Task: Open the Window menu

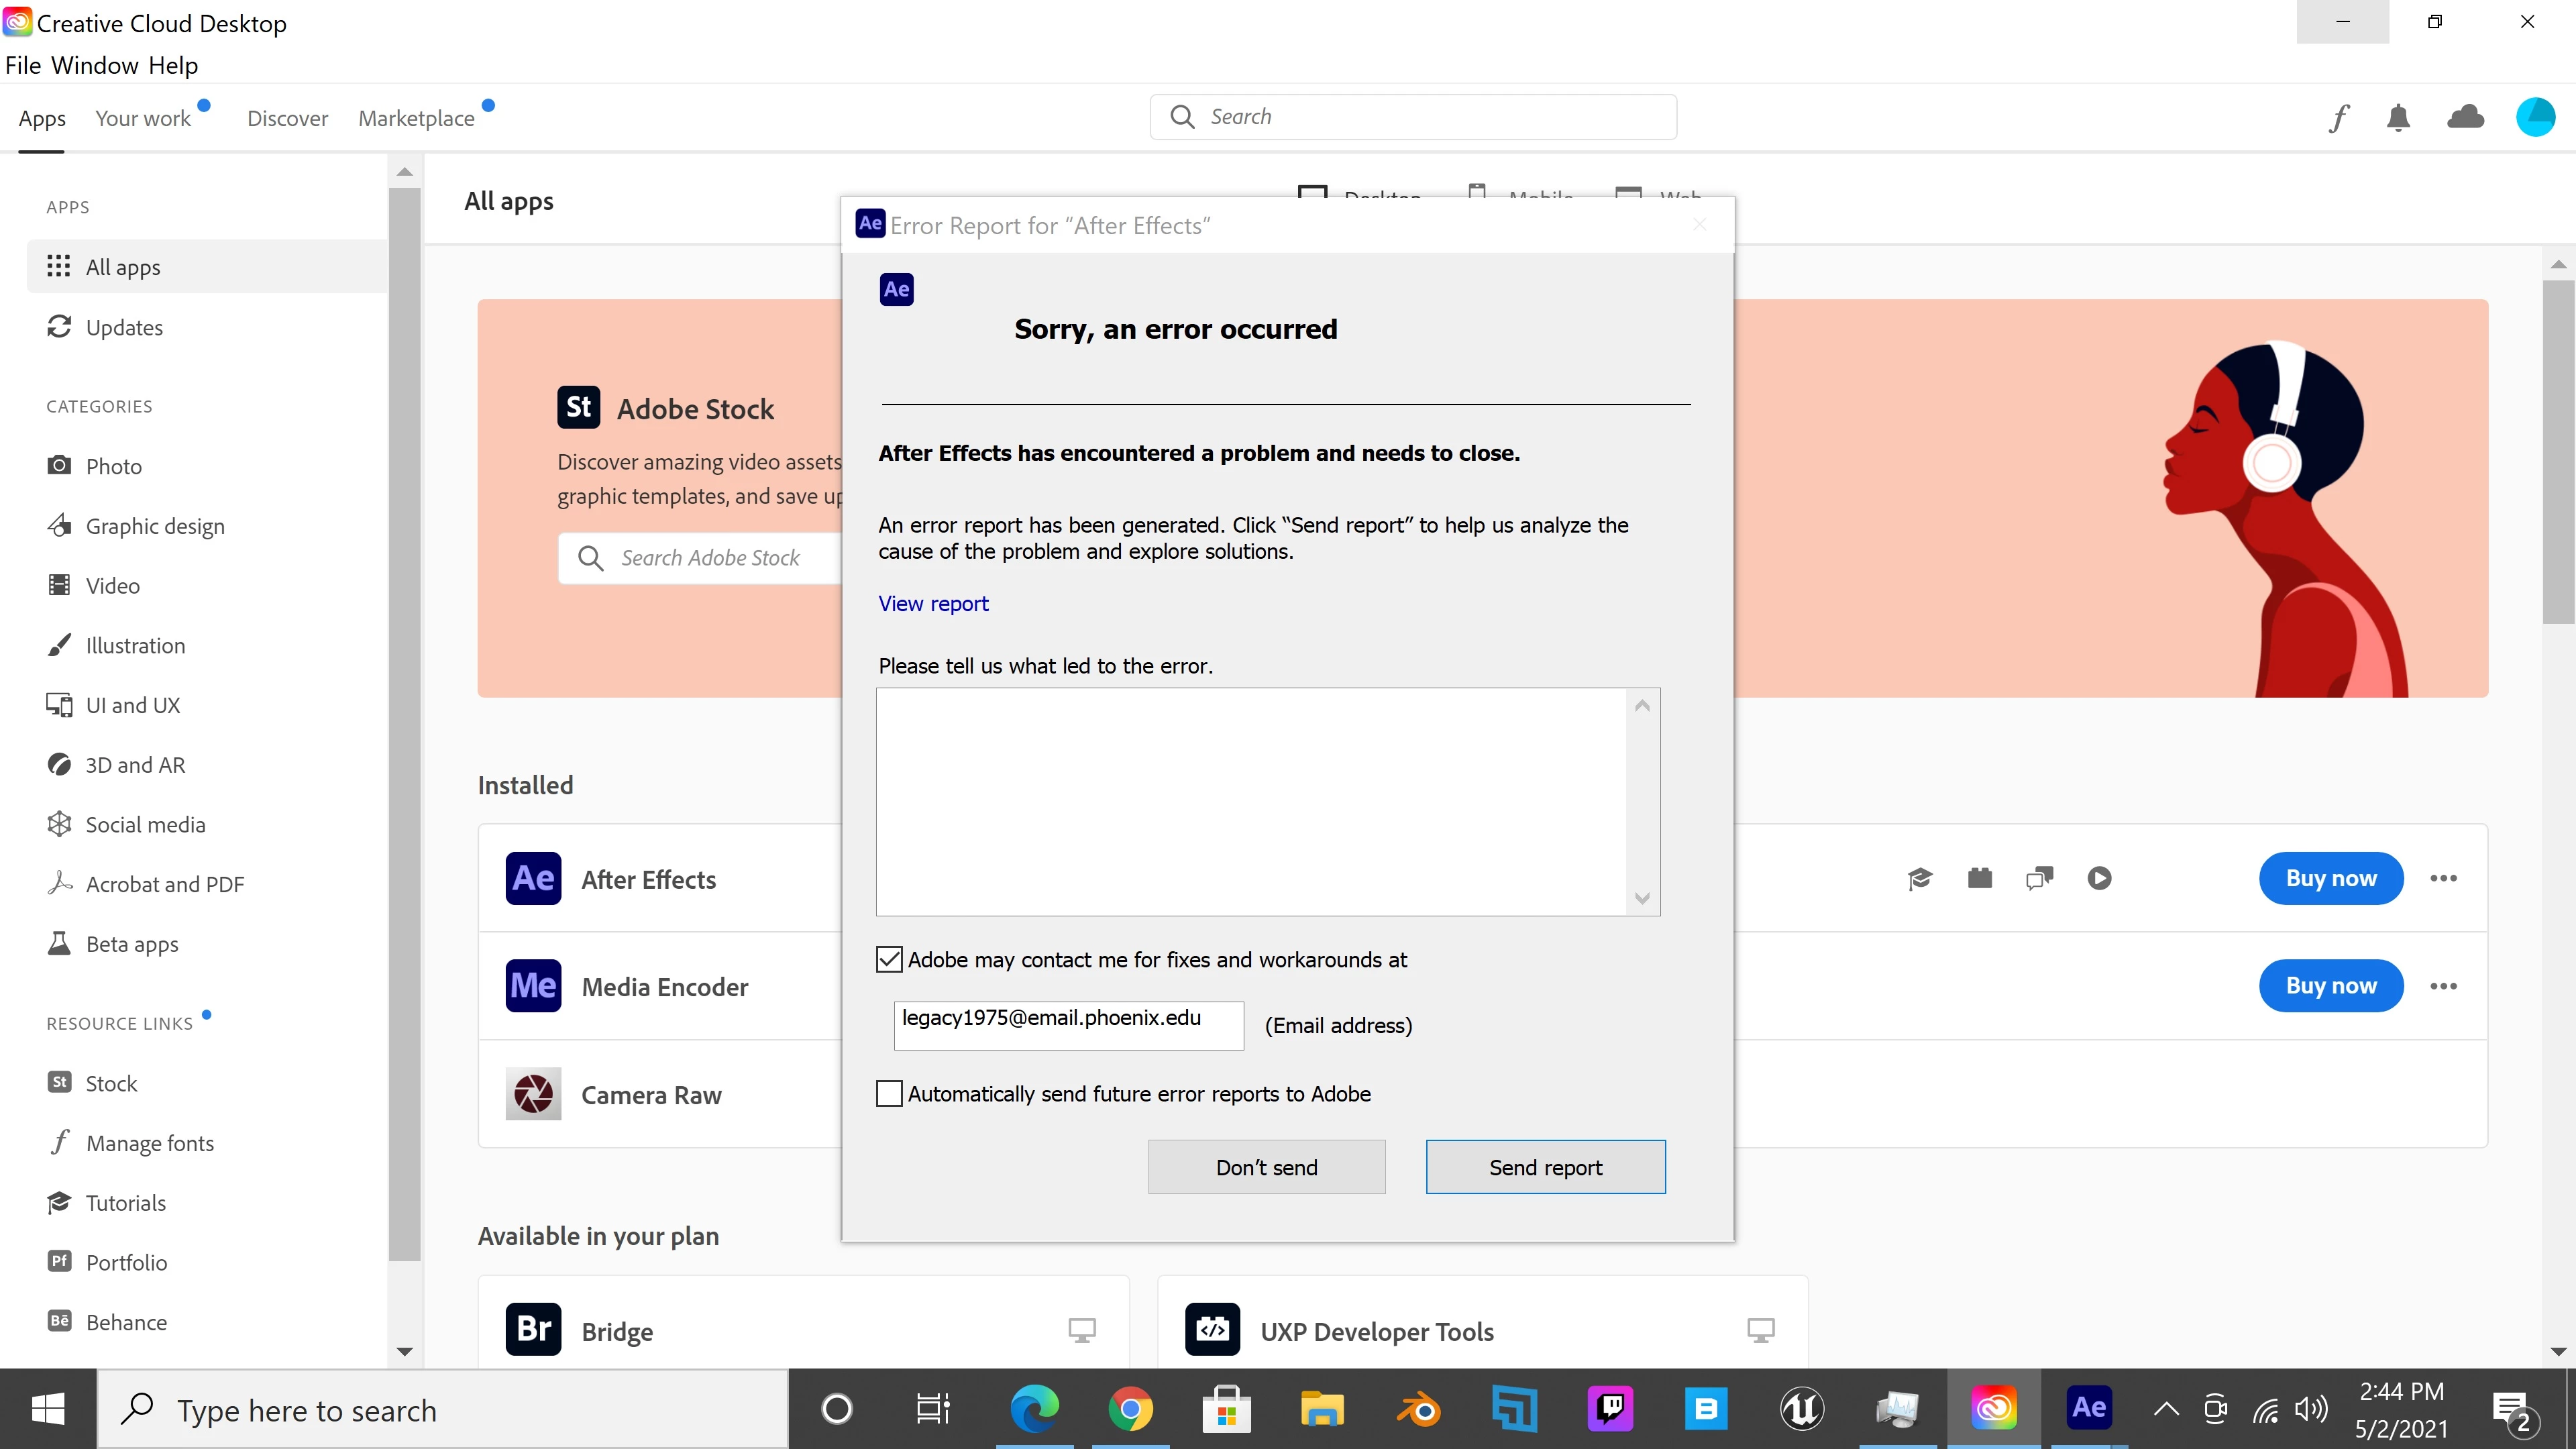Action: pyautogui.click(x=95, y=65)
